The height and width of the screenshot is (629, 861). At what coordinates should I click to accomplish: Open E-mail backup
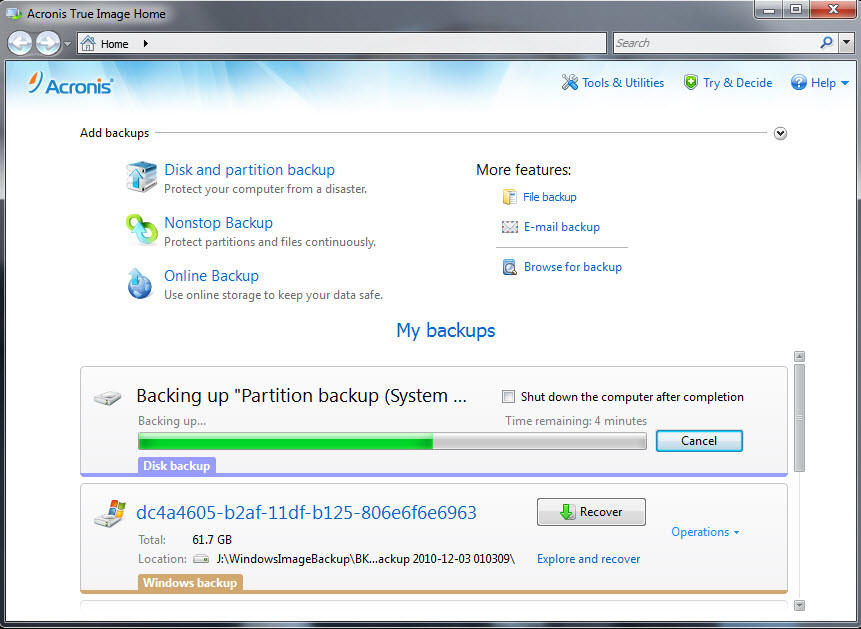562,227
